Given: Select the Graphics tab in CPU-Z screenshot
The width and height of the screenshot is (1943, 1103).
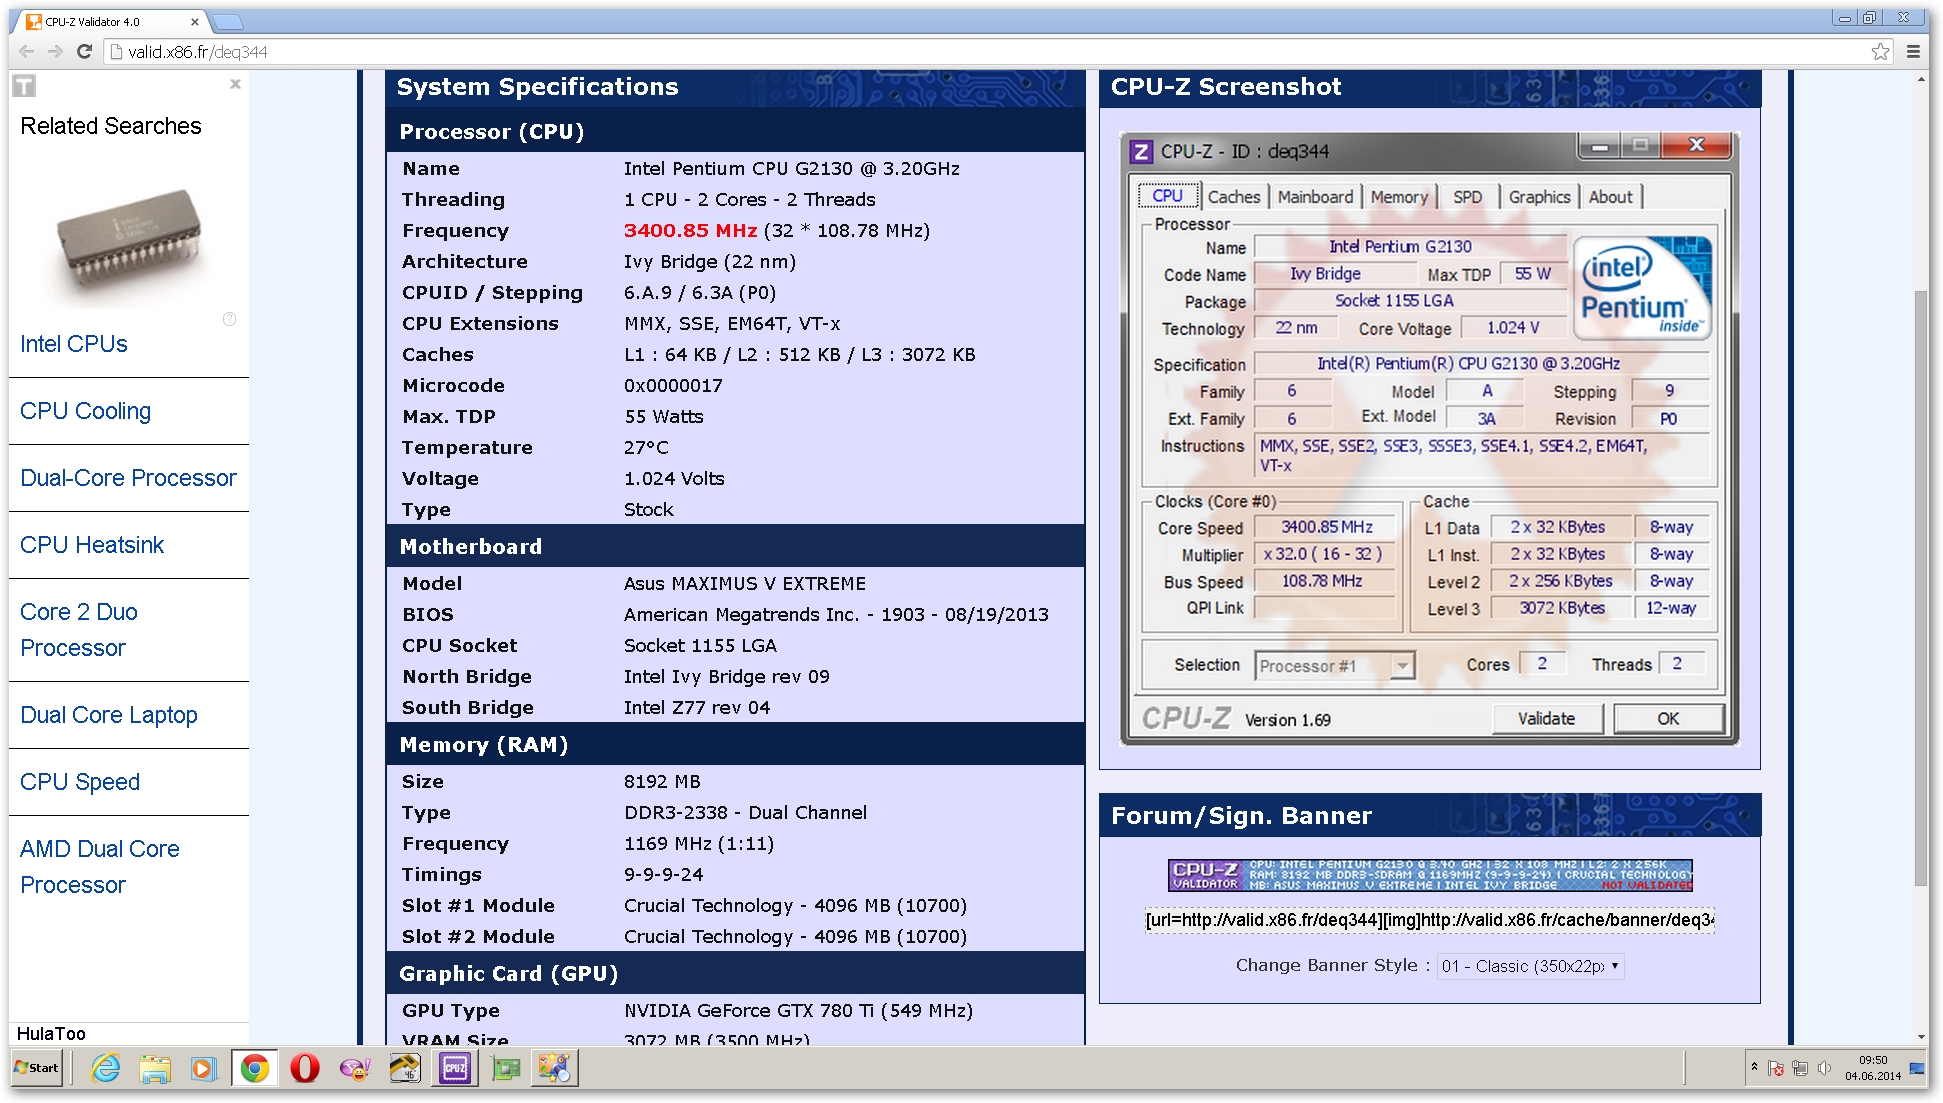Looking at the screenshot, I should coord(1539,197).
